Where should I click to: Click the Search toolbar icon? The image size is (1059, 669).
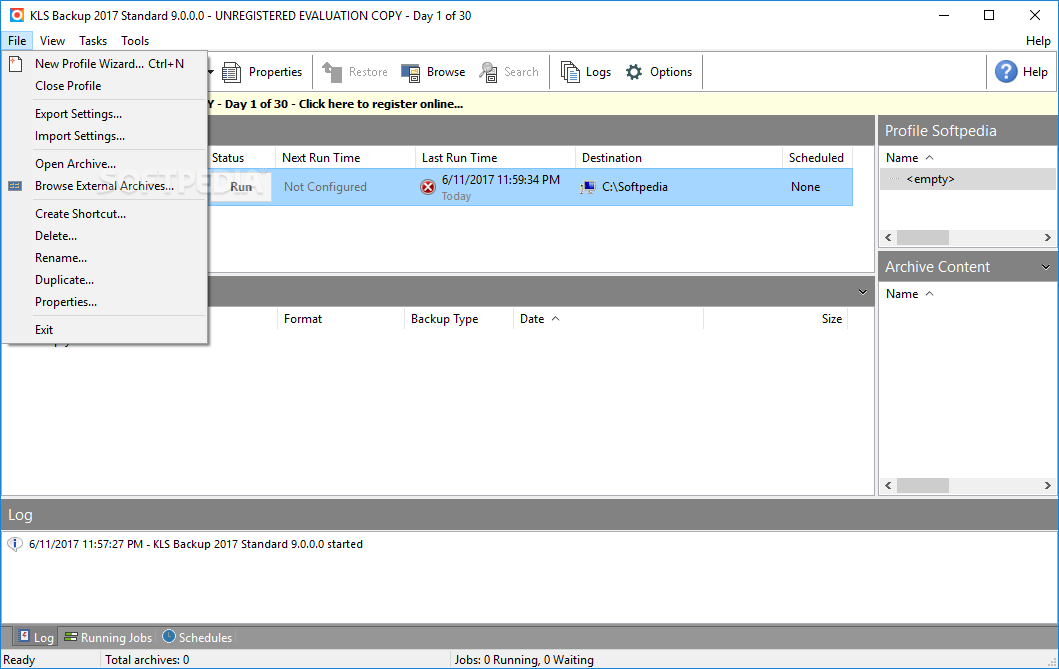(488, 72)
